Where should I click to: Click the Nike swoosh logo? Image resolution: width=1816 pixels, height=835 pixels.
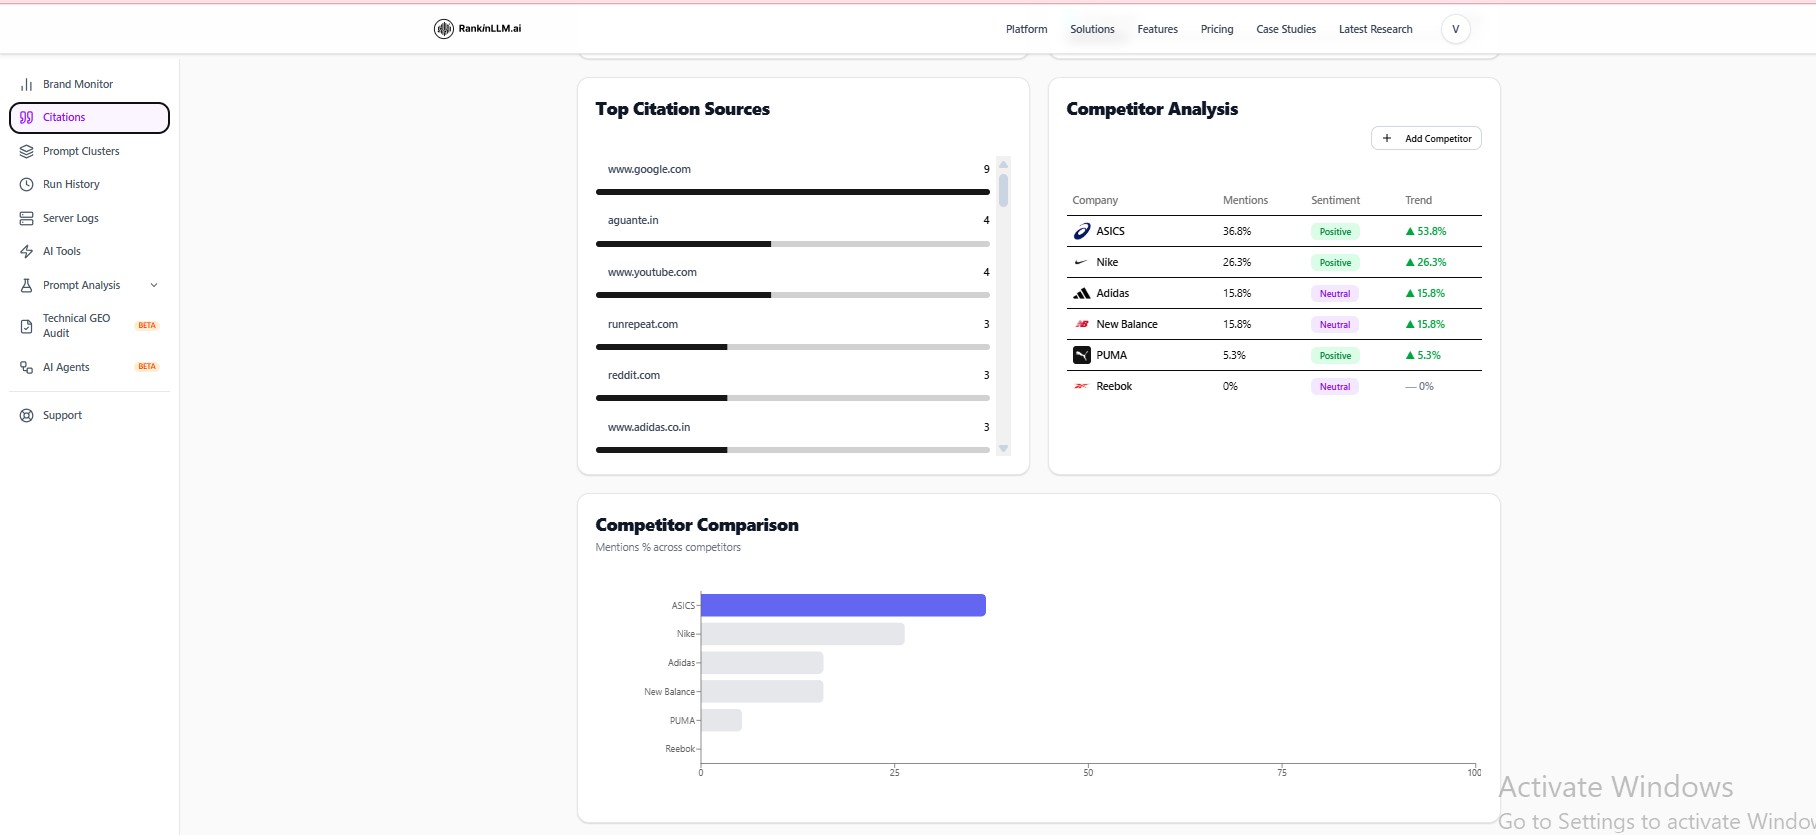(1080, 262)
